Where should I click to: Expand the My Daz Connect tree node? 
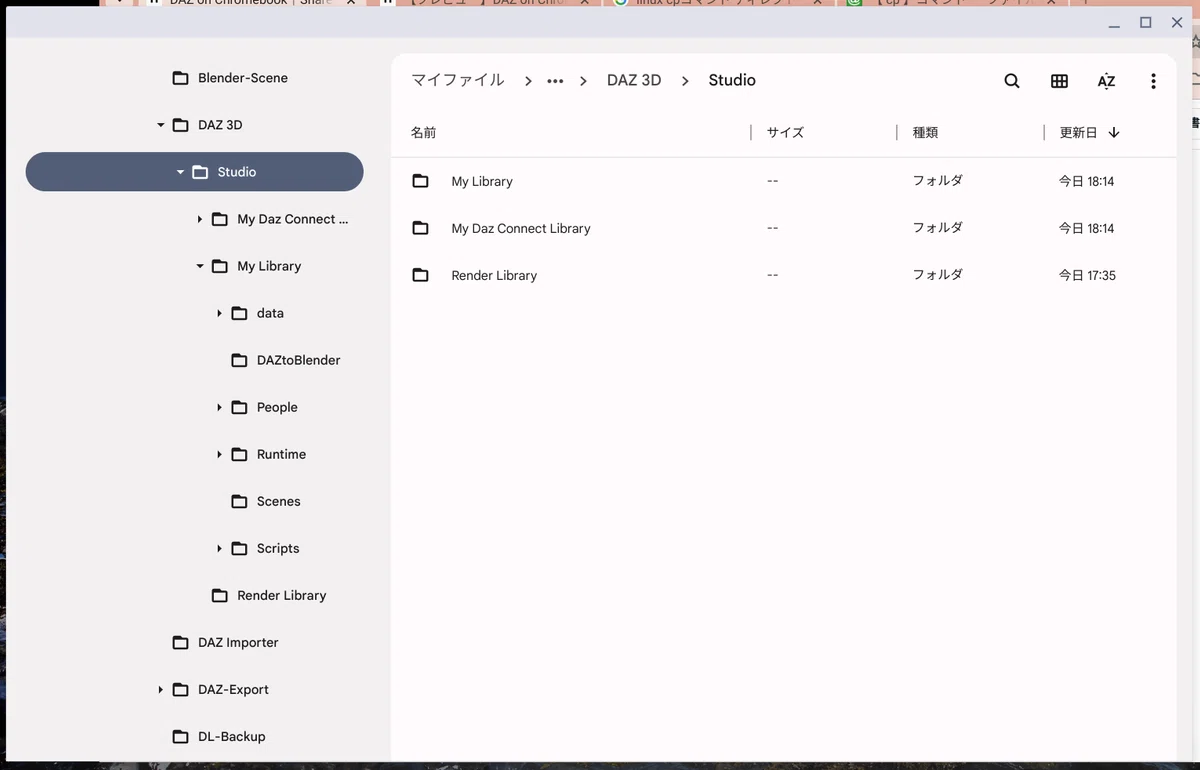(200, 219)
